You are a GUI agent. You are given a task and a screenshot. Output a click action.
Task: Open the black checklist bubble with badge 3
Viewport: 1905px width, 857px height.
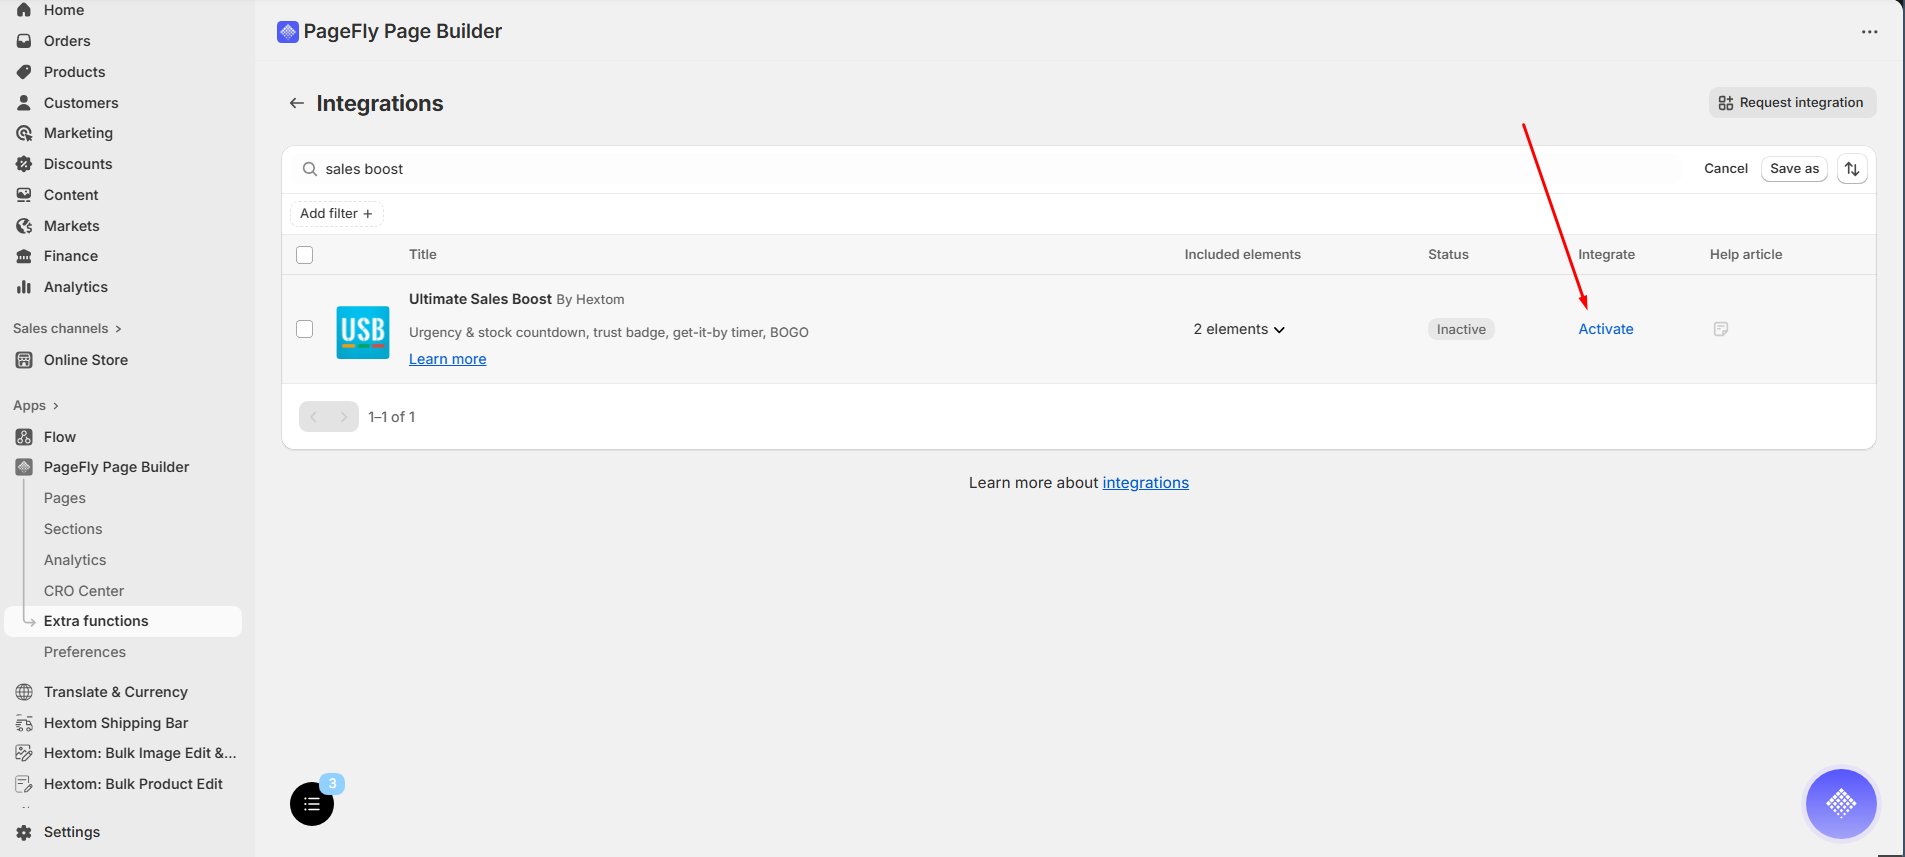[x=312, y=803]
